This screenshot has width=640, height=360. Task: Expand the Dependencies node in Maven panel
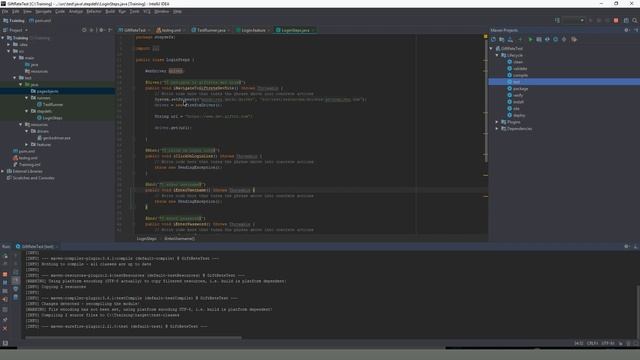tap(497, 129)
